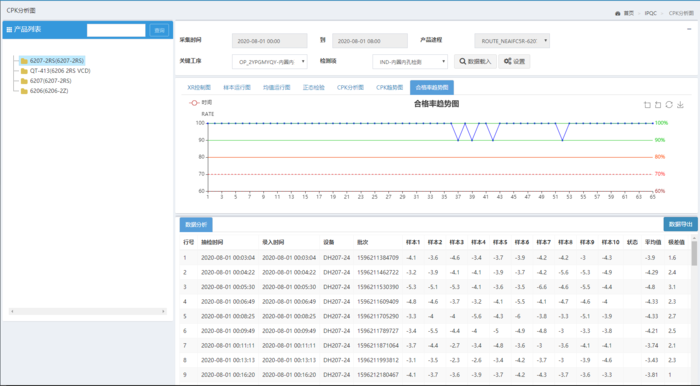700x386 pixels.
Task: Switch to the CPK分析图 tab
Action: 350,87
